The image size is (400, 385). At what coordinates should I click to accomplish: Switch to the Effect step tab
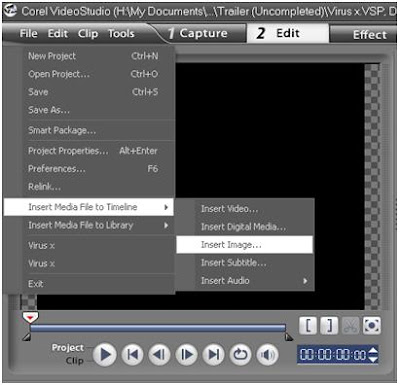pos(363,34)
